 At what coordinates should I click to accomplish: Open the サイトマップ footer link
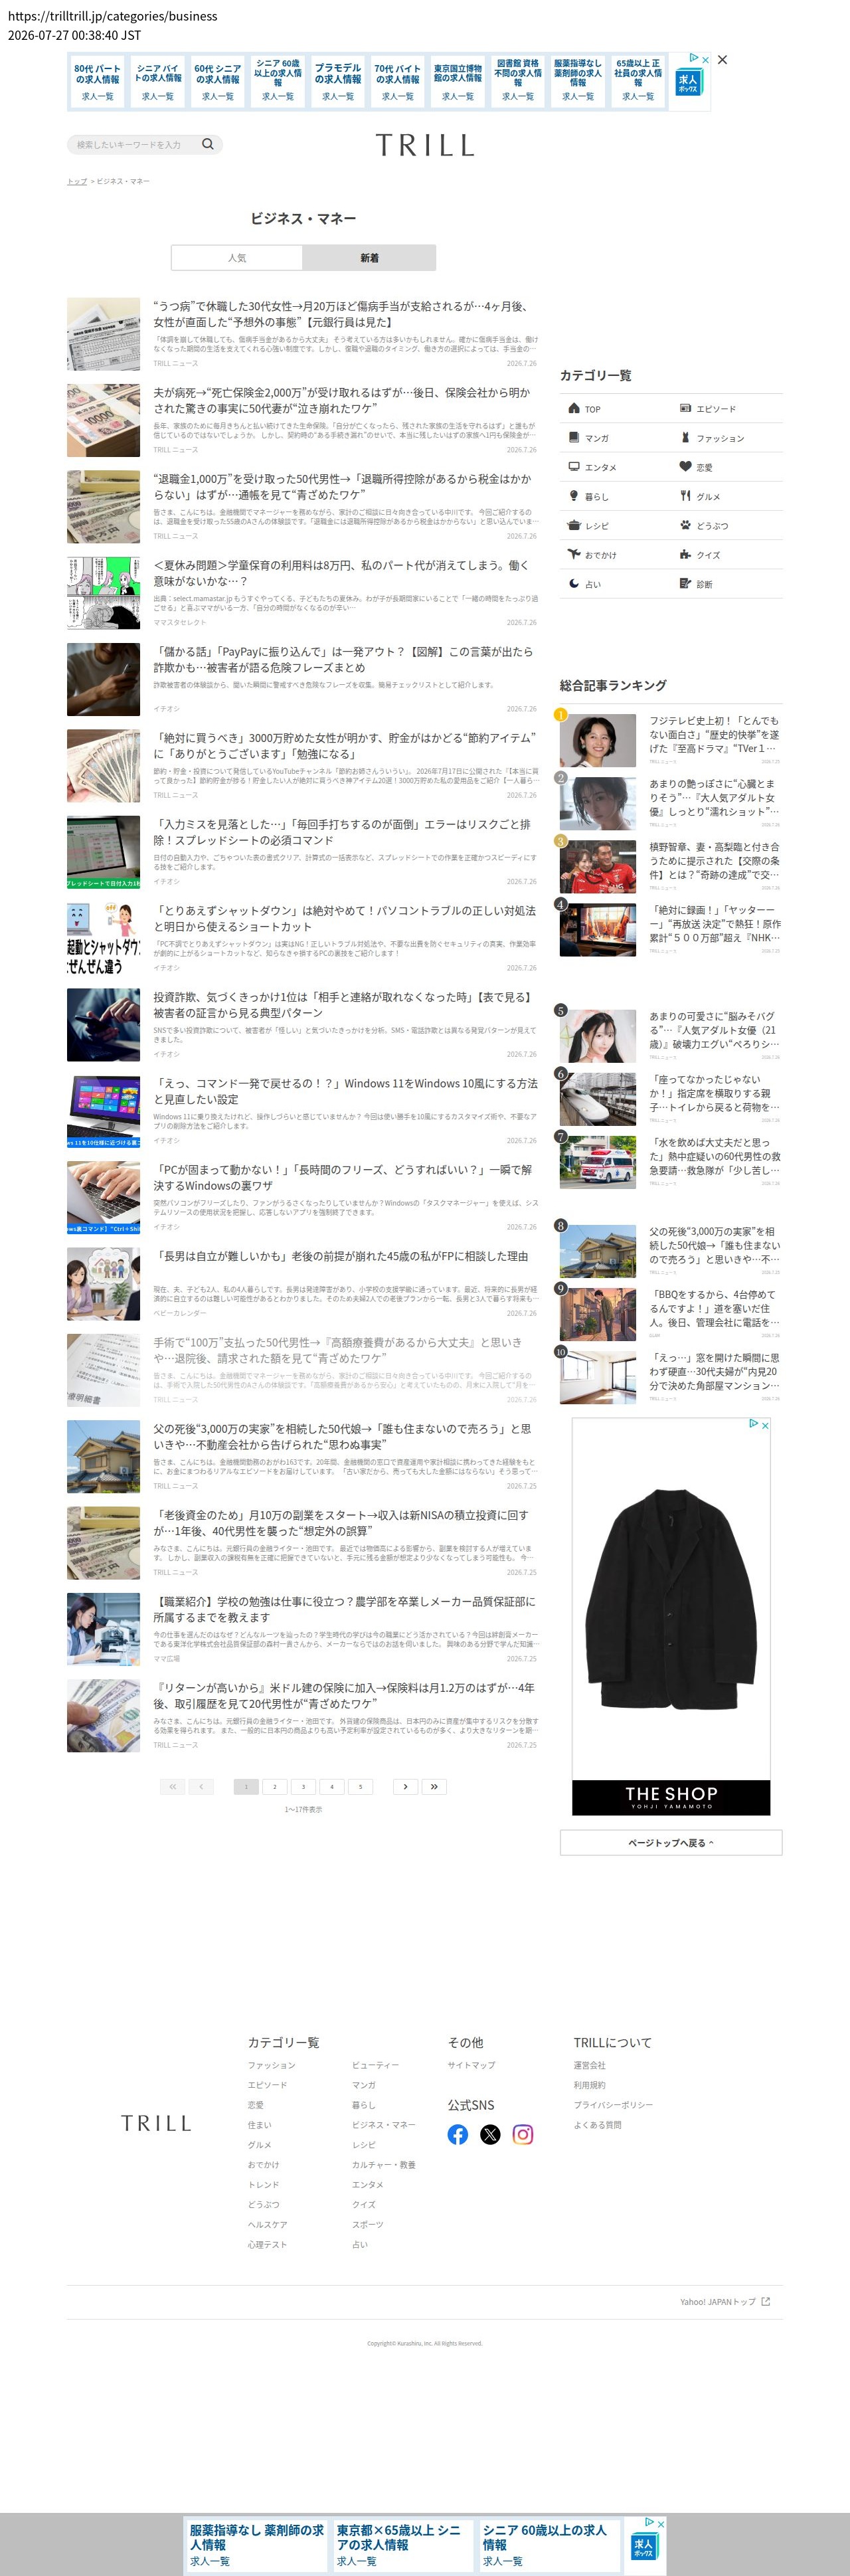pos(471,2065)
